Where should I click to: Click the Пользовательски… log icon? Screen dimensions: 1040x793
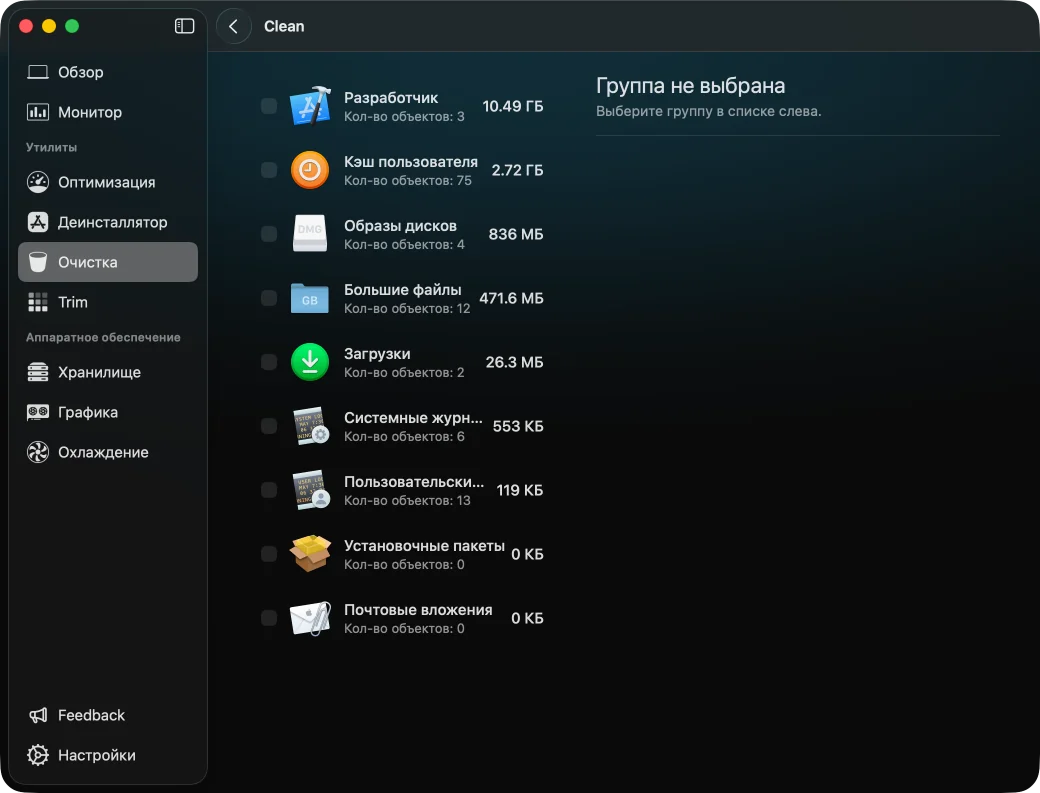click(x=310, y=489)
